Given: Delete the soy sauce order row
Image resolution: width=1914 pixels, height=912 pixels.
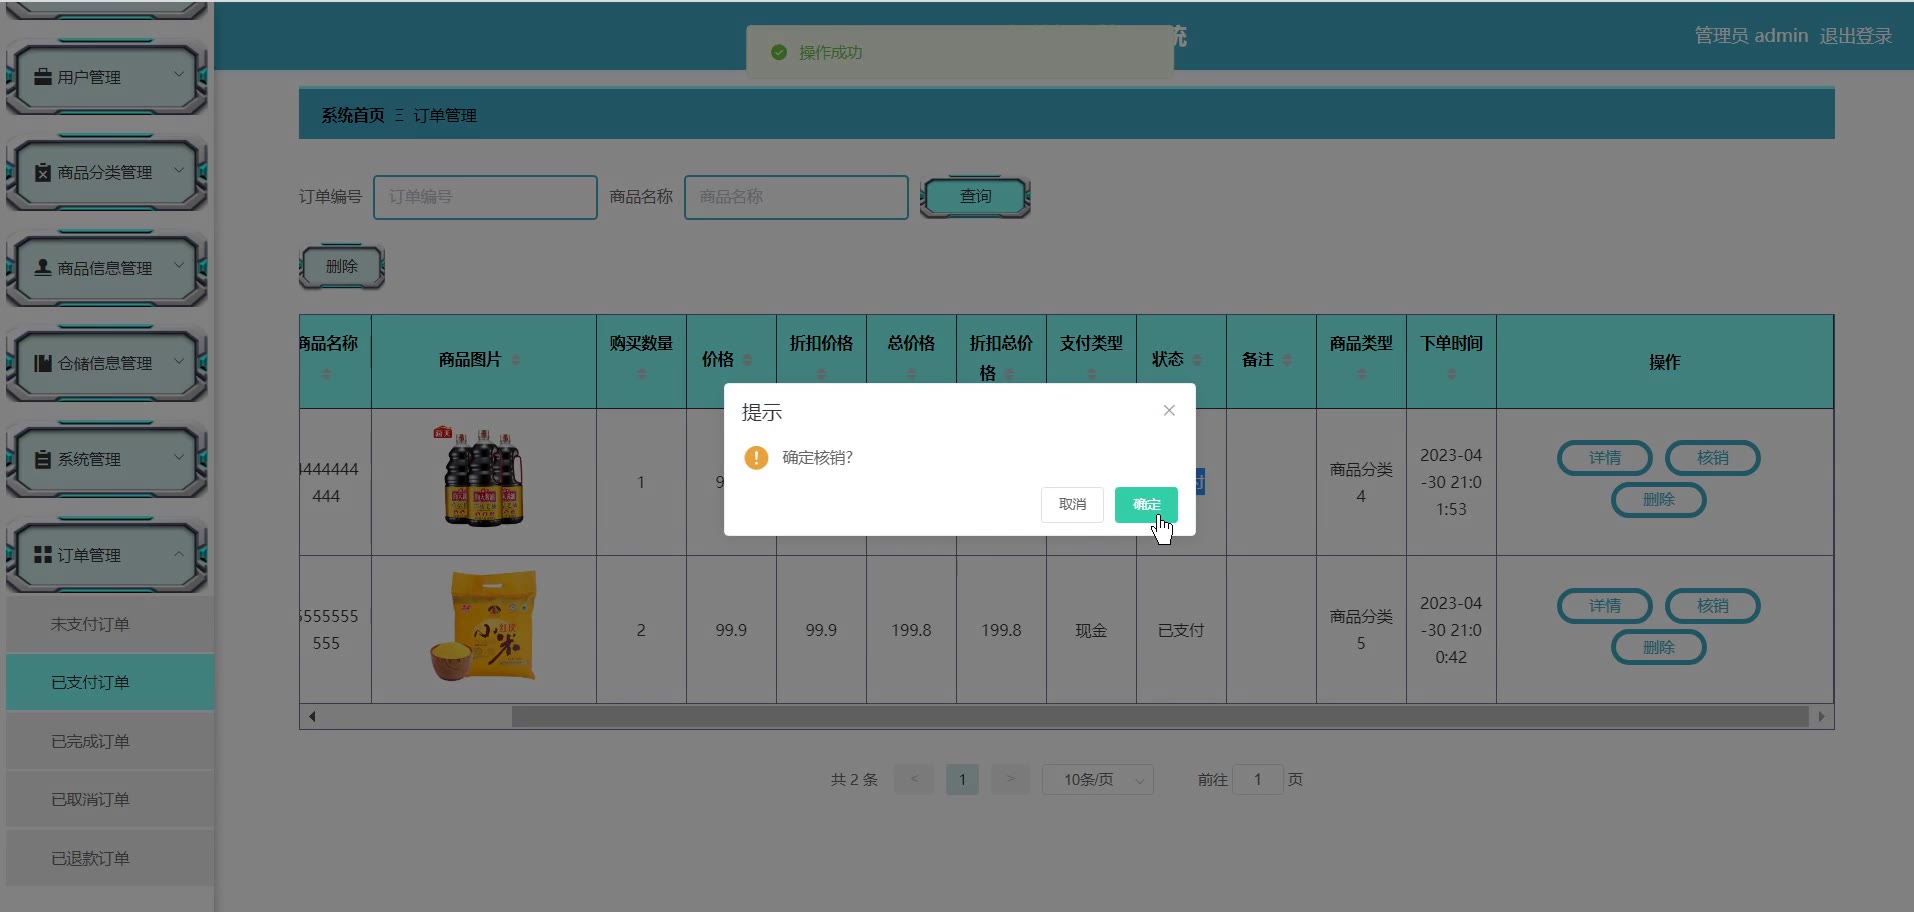Looking at the screenshot, I should (x=1659, y=500).
